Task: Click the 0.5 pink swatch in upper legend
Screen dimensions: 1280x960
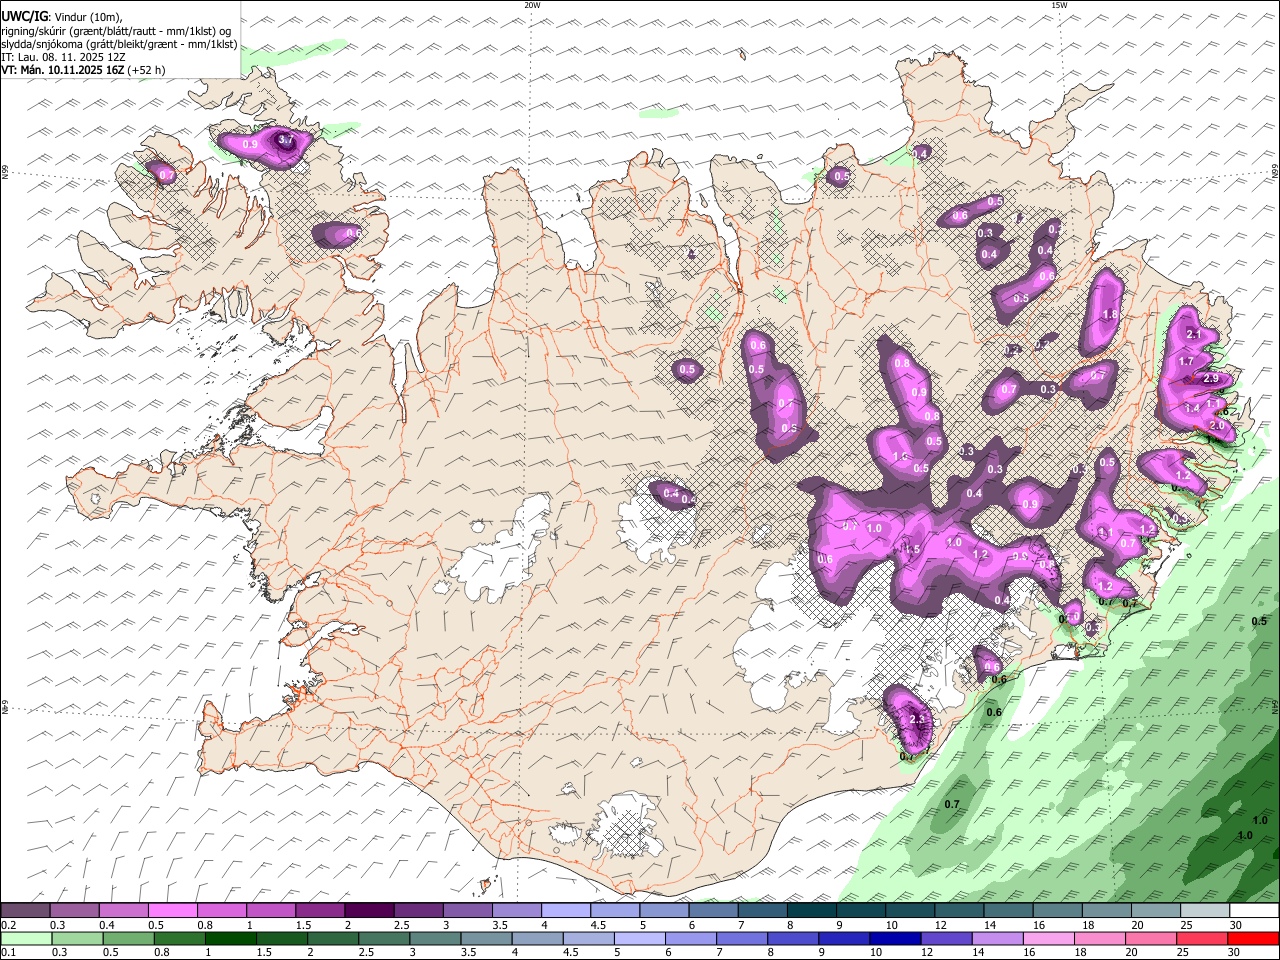Action: [172, 911]
